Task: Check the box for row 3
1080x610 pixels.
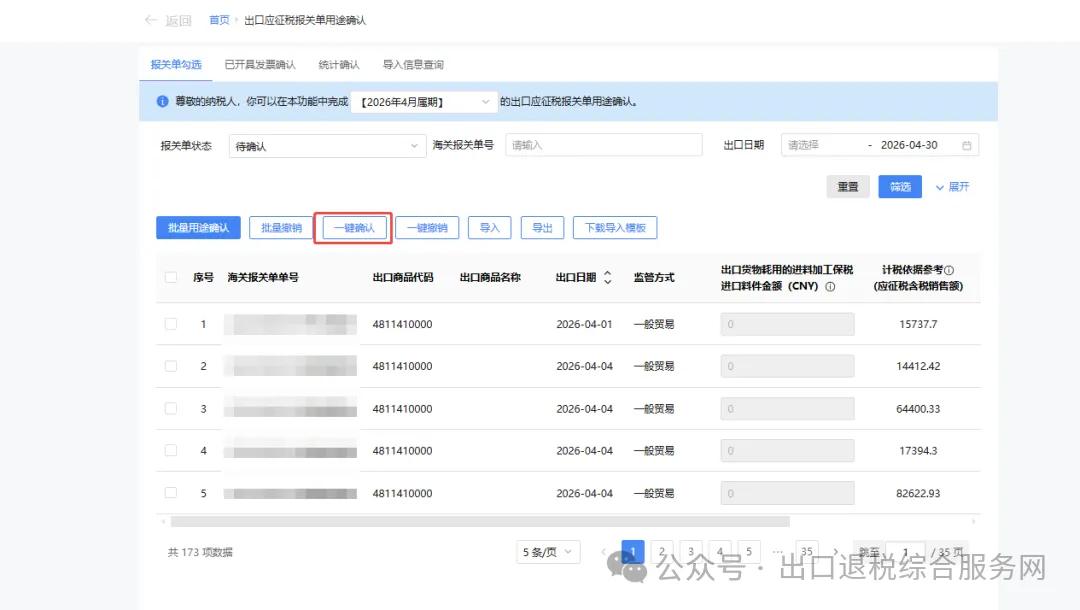Action: click(x=171, y=408)
